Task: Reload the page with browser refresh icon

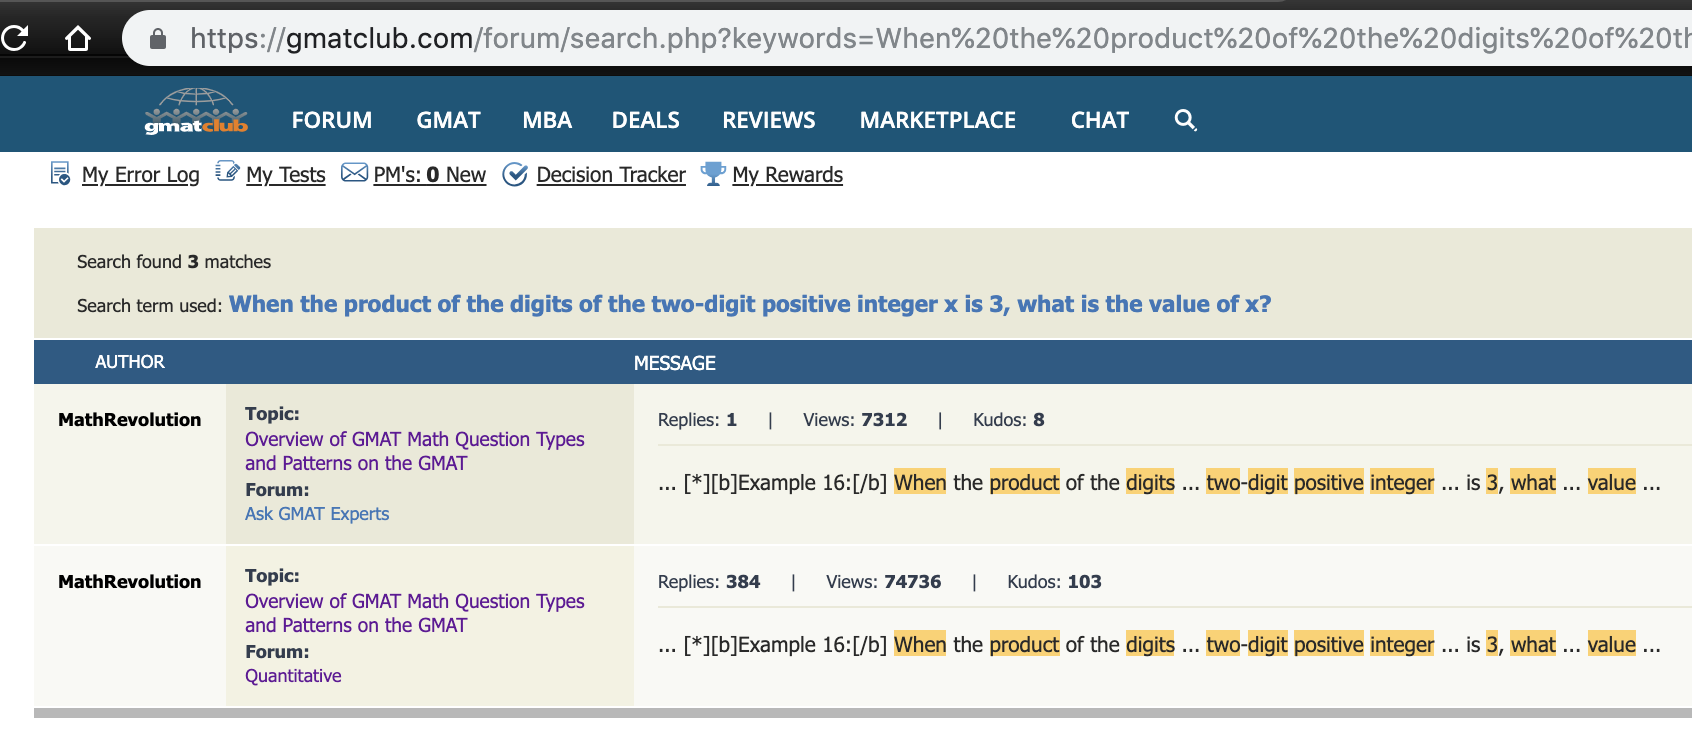Action: pyautogui.click(x=14, y=38)
